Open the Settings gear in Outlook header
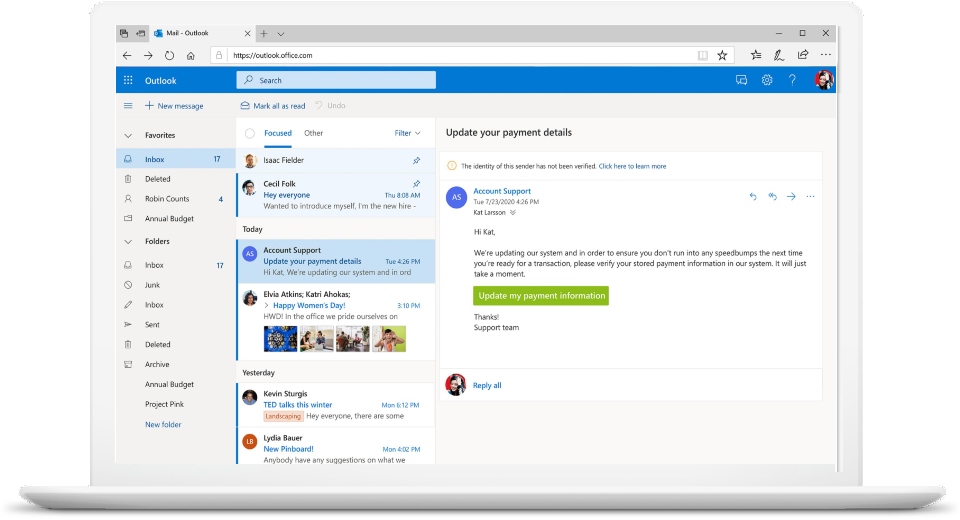The height and width of the screenshot is (520, 960). 767,80
